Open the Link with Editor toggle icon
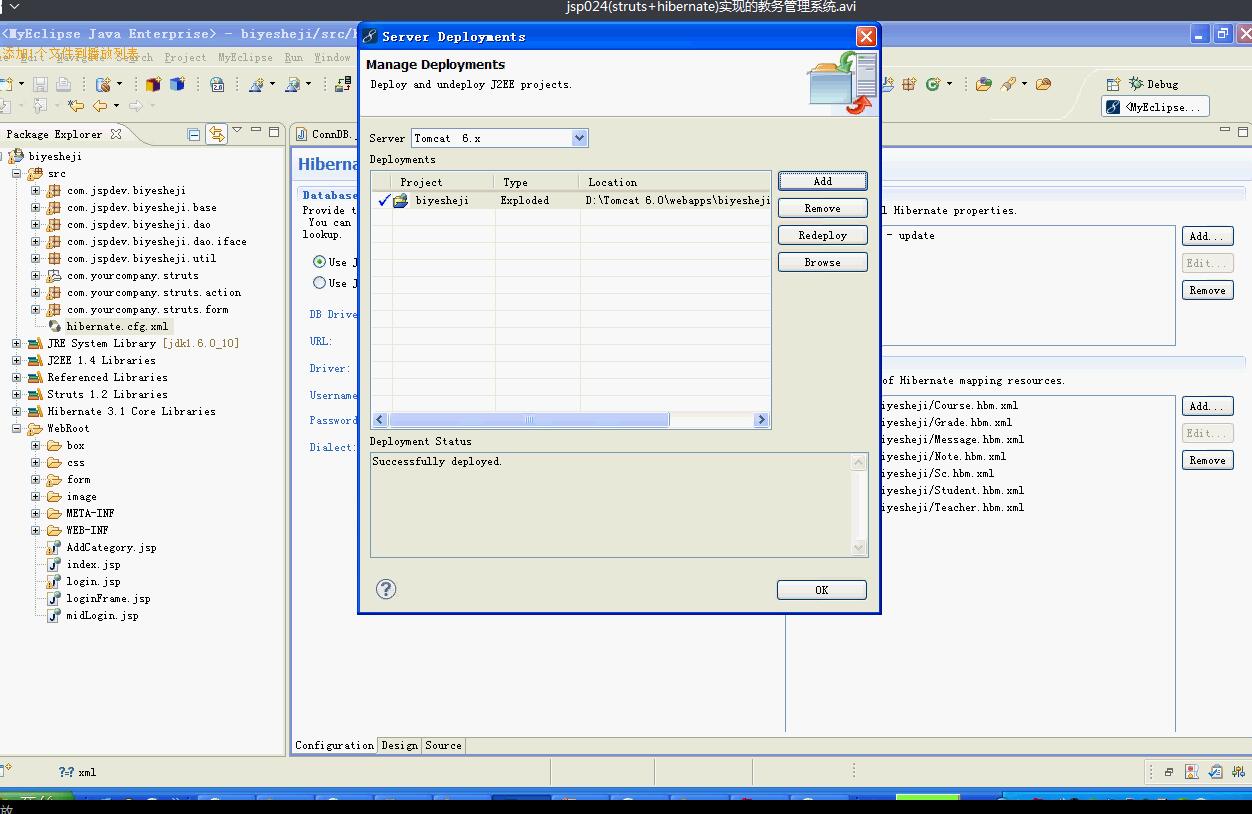Viewport: 1252px width, 814px height. point(216,134)
